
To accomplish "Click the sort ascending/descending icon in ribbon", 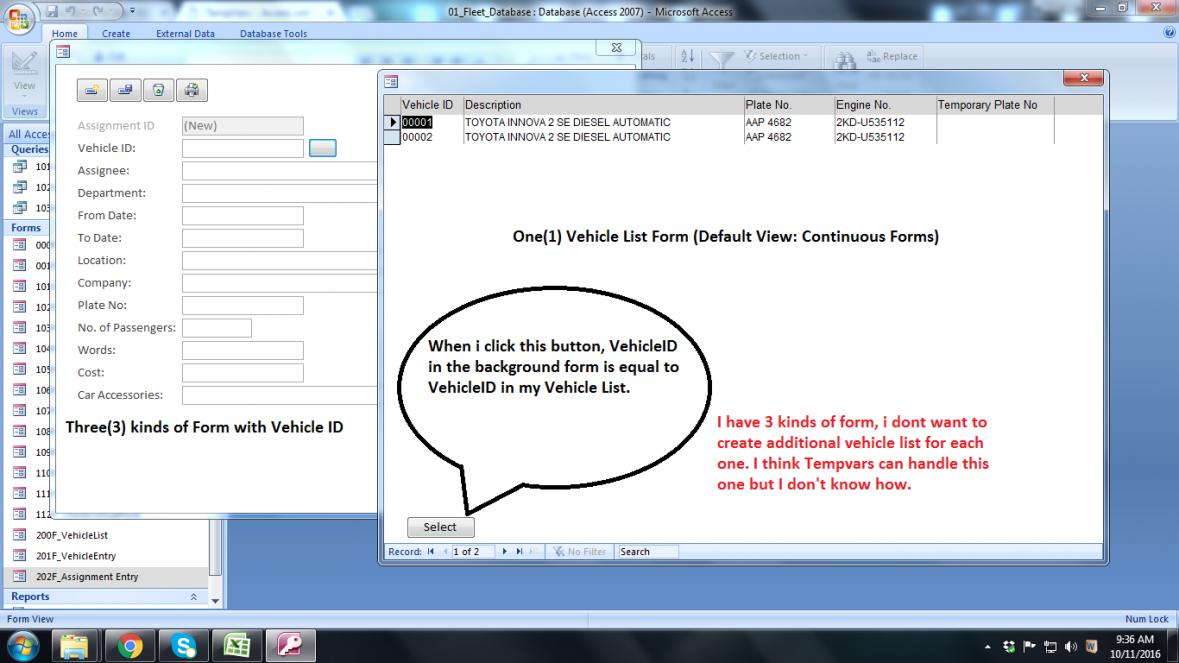I will tap(687, 56).
